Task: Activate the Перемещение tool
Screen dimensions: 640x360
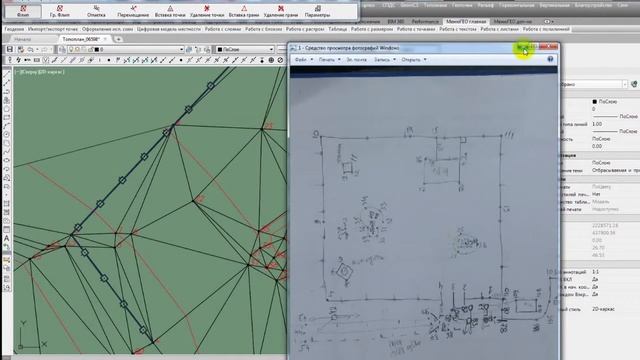Action: pyautogui.click(x=133, y=11)
